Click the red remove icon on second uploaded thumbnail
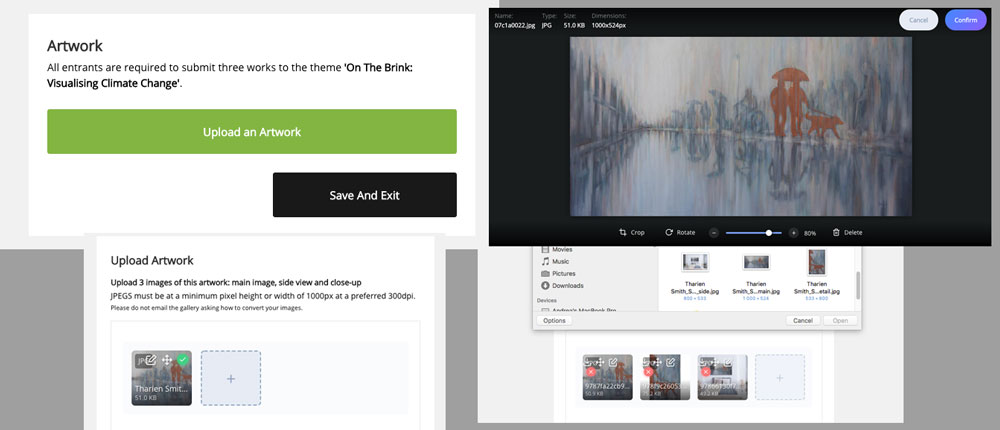 point(649,371)
